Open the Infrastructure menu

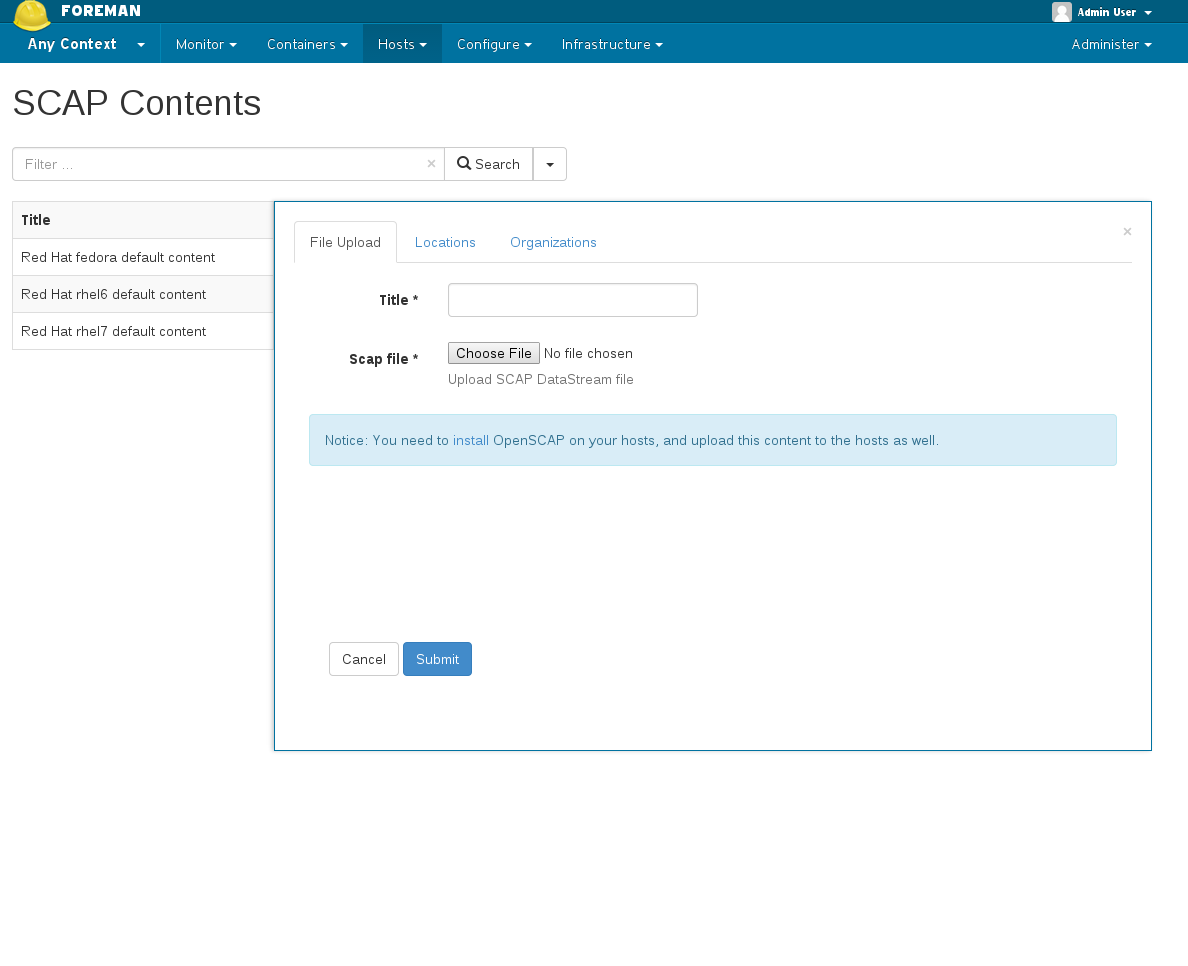point(612,44)
